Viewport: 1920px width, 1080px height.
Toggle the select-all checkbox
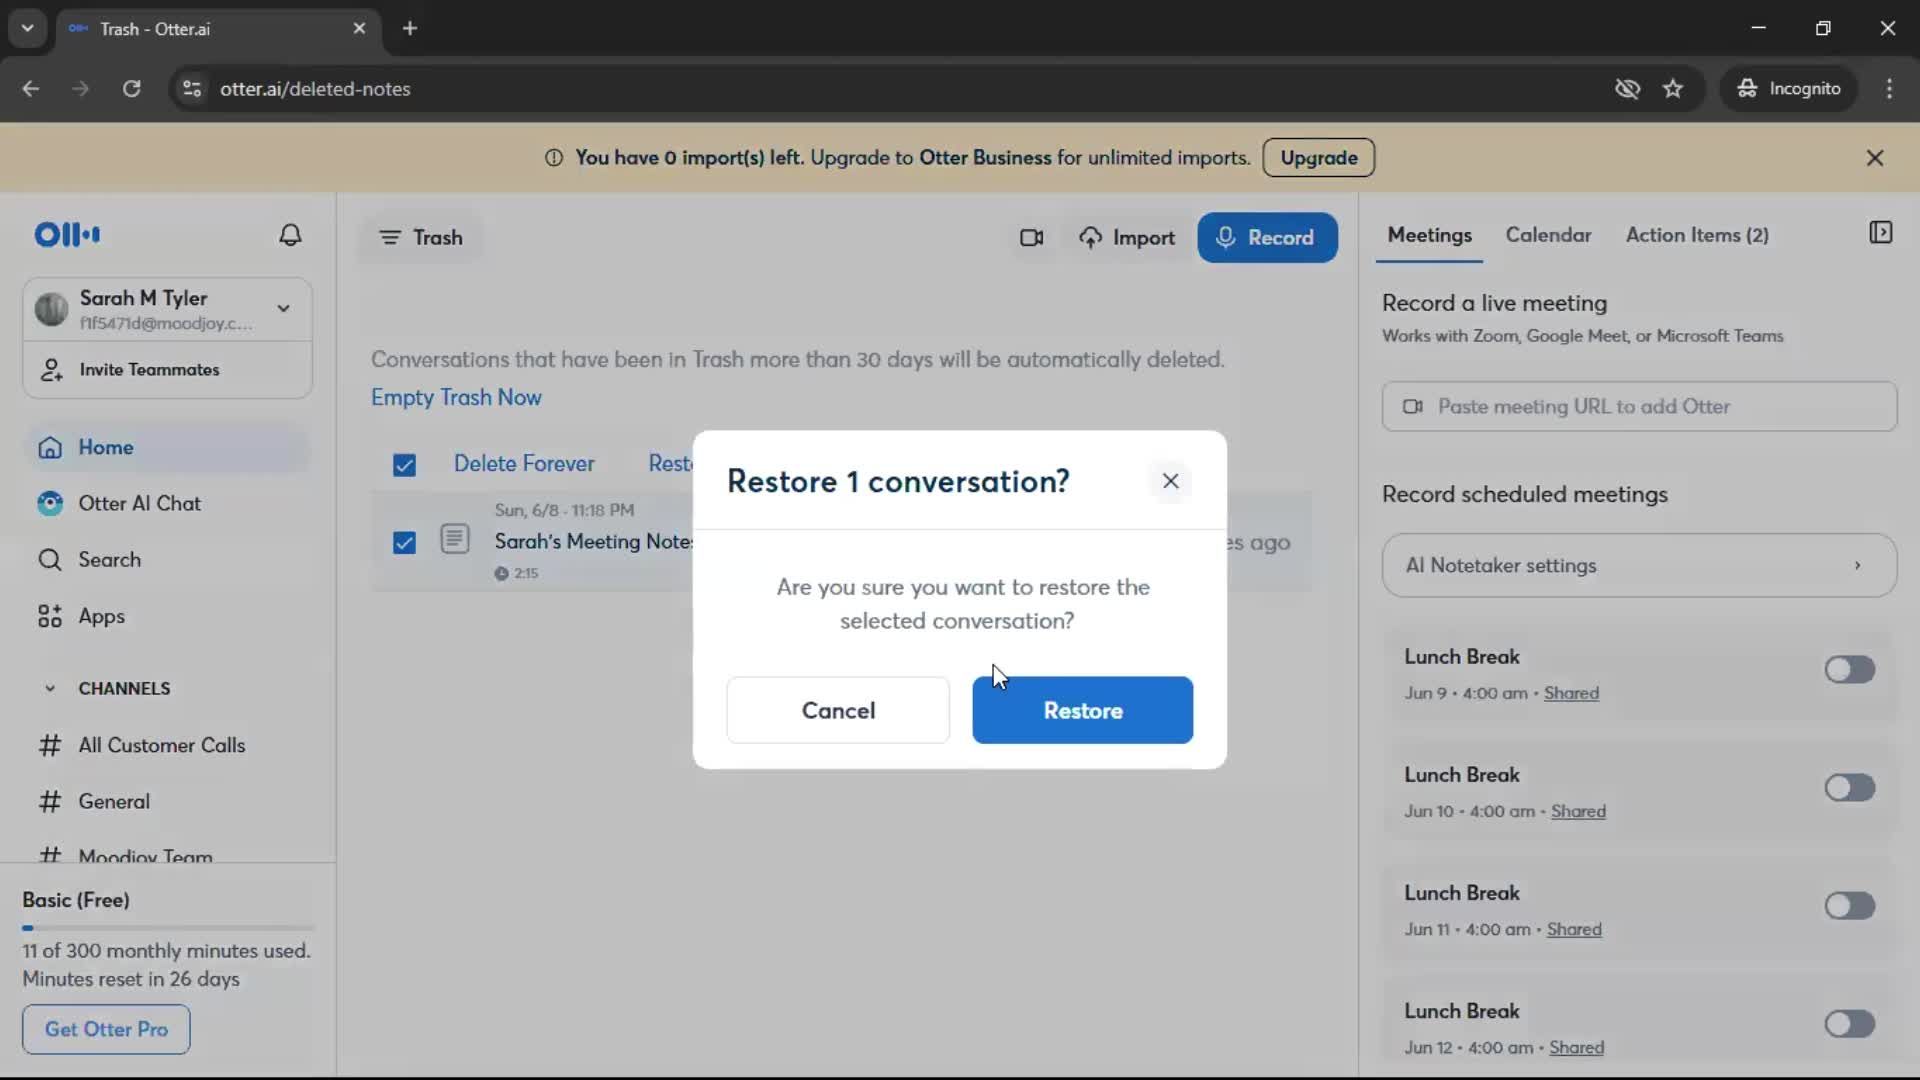(x=404, y=465)
